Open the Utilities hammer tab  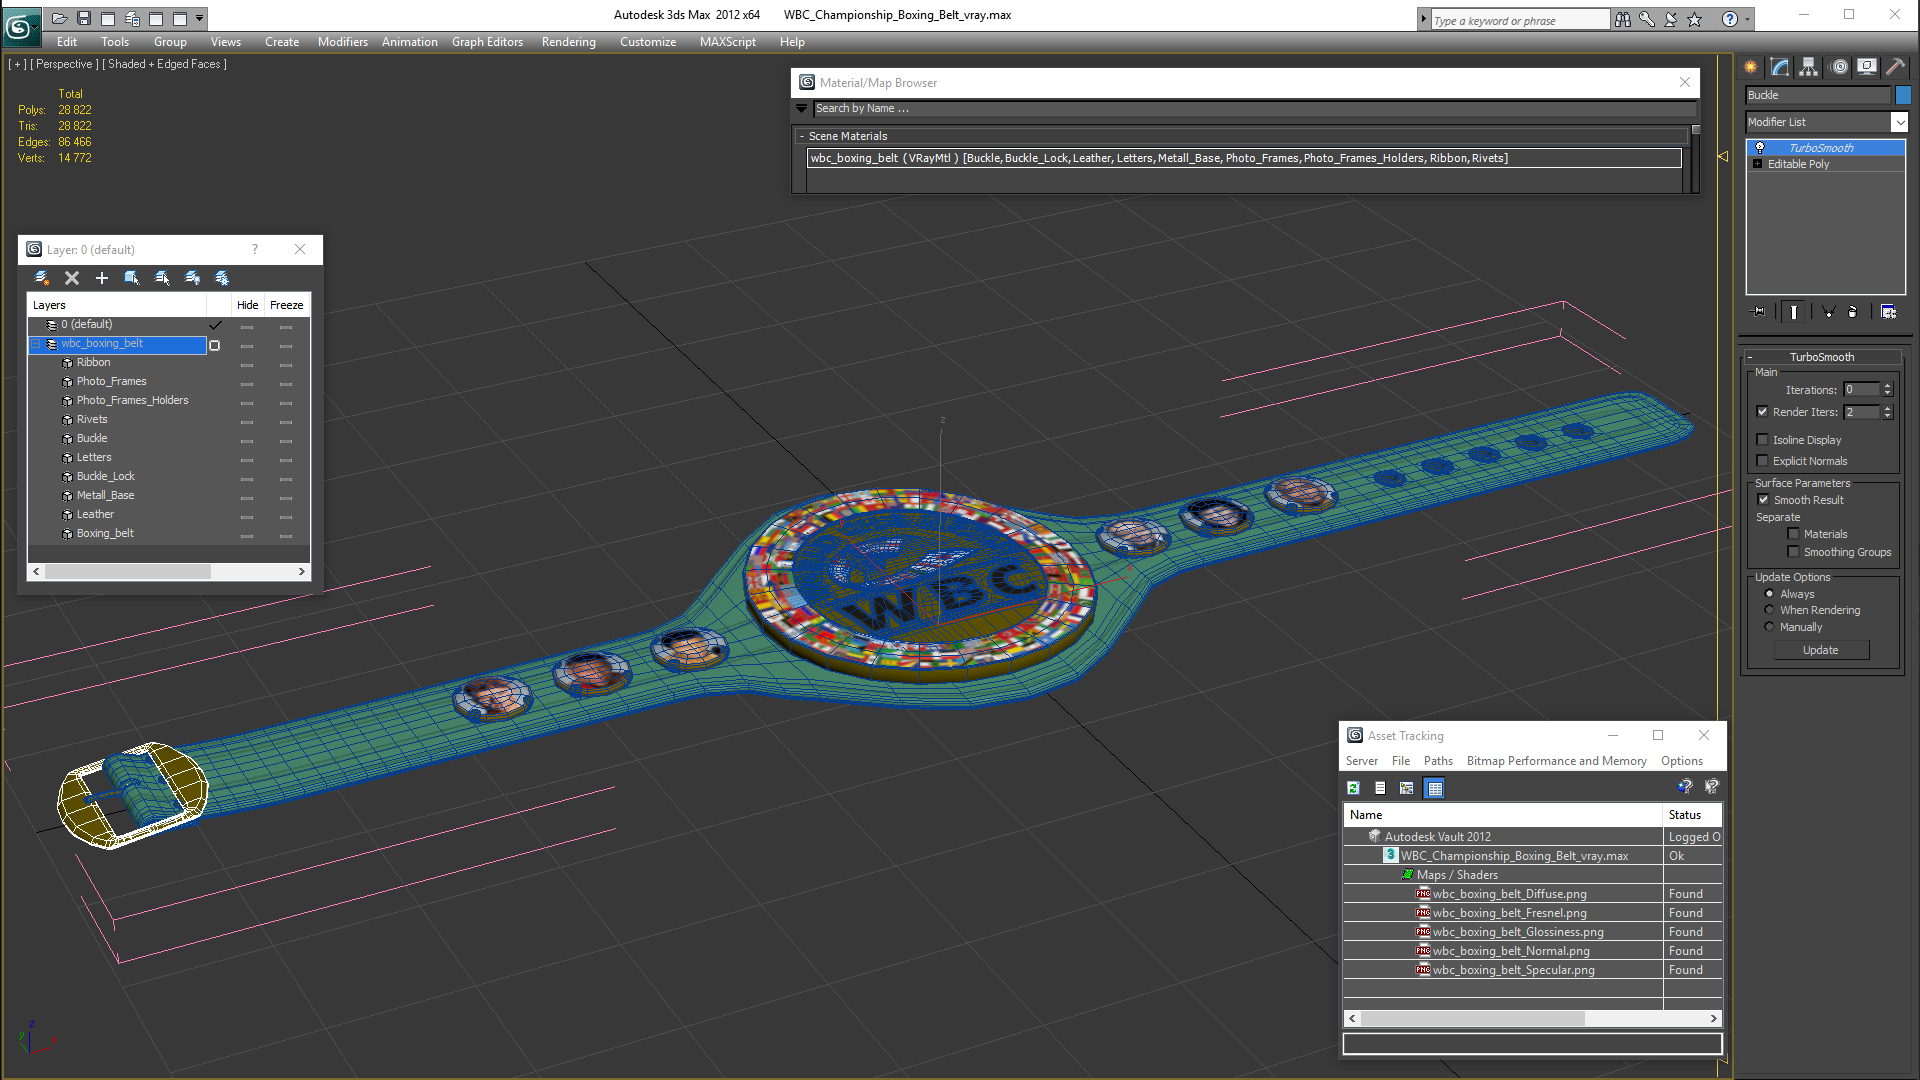point(1895,67)
